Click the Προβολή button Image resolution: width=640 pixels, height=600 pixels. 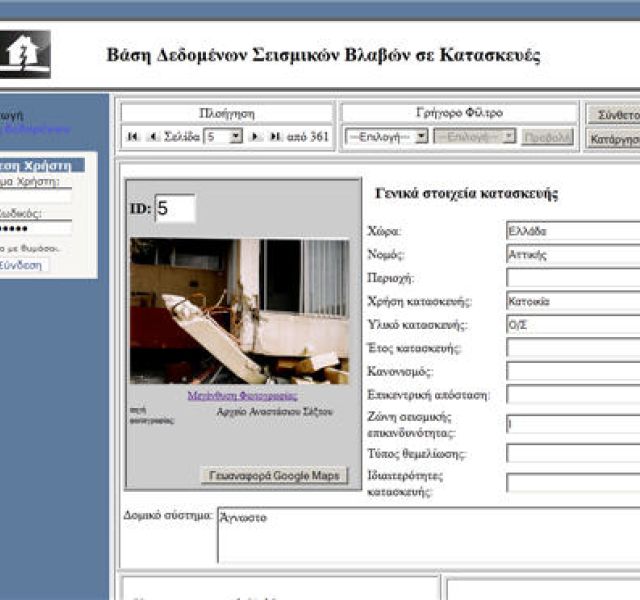click(x=547, y=138)
